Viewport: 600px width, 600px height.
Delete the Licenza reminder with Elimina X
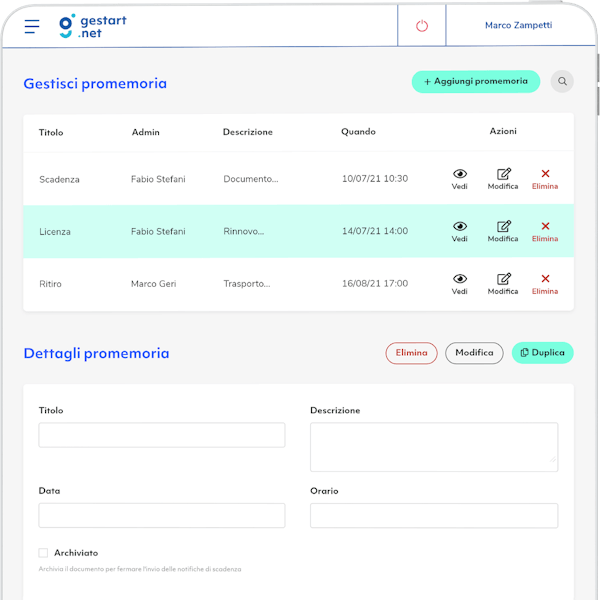545,232
